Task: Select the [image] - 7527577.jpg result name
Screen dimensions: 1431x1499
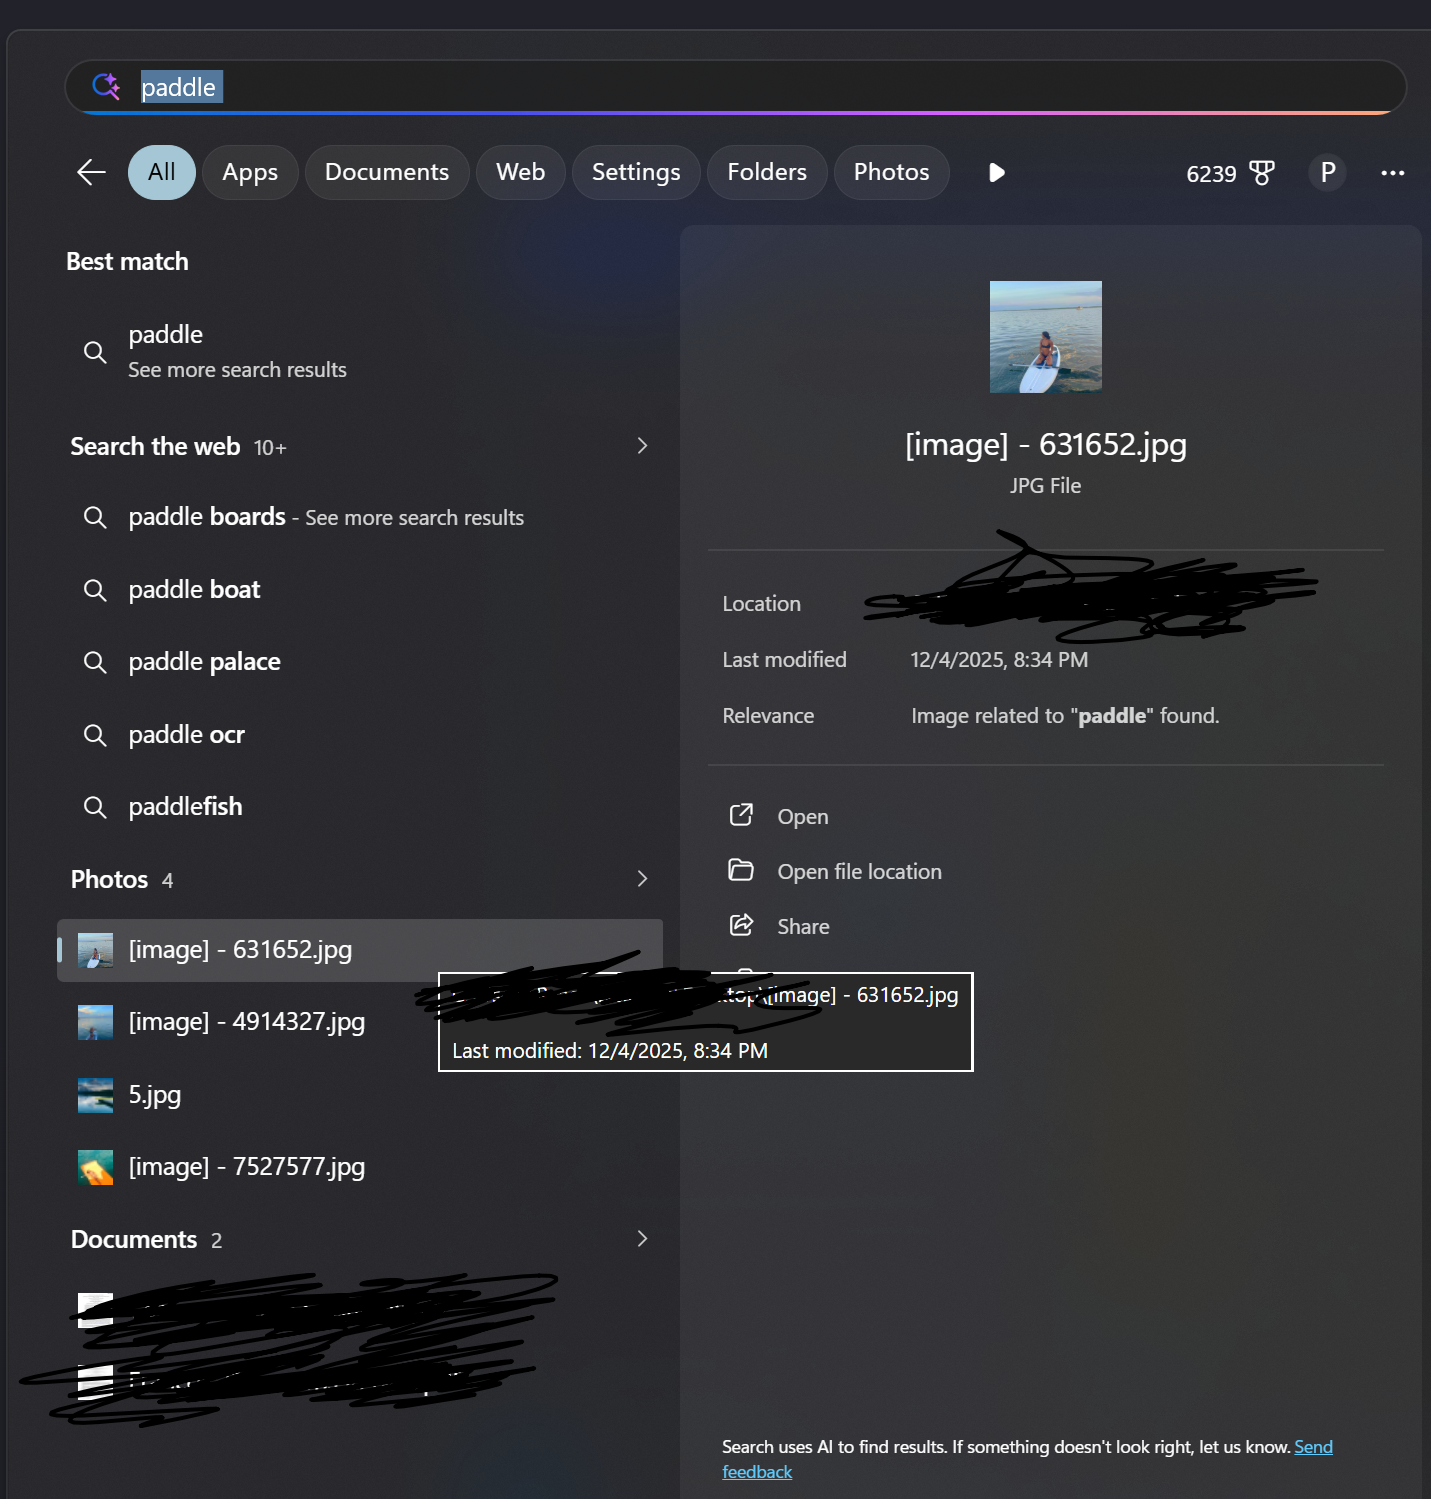Action: pyautogui.click(x=247, y=1167)
